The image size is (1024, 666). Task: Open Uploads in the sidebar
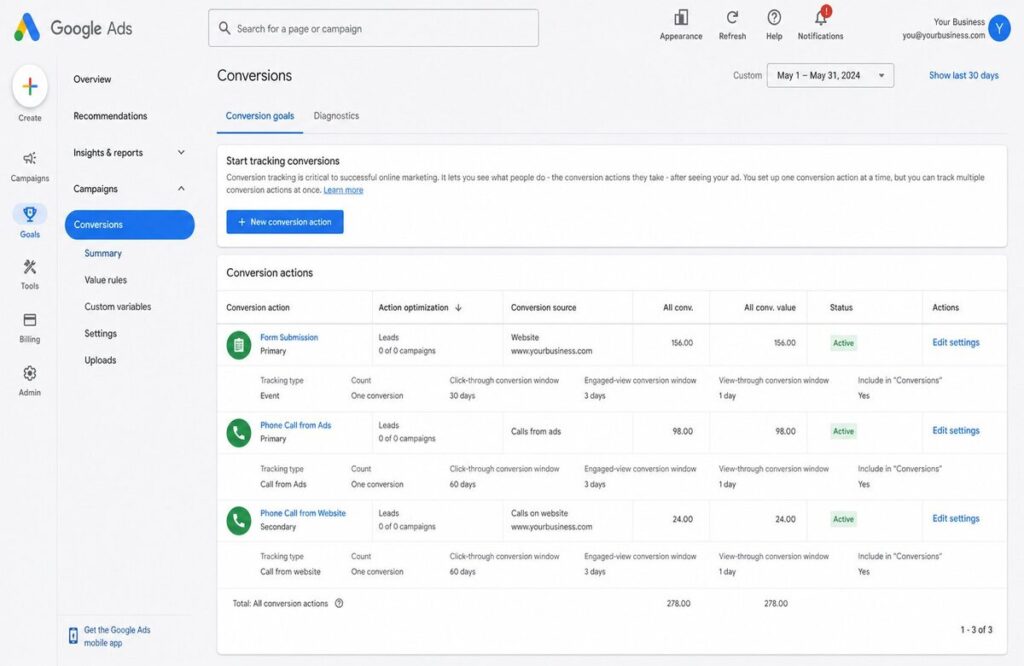coord(100,360)
